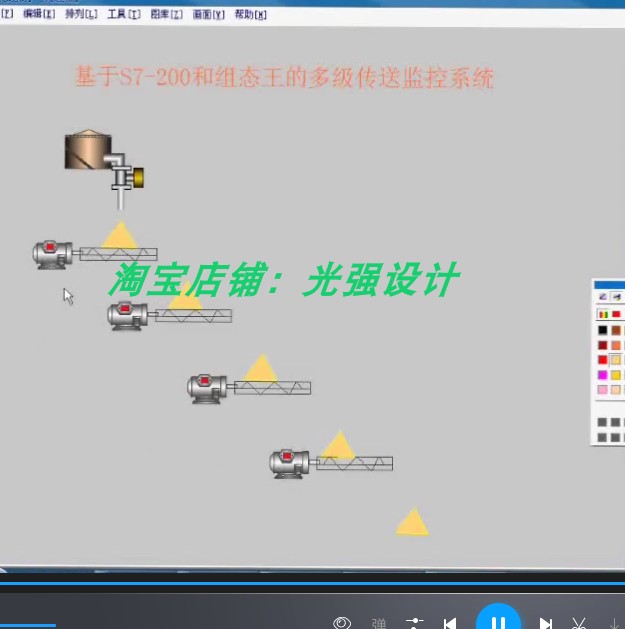Screen dimensions: 625x629
Task: Select the material pile on fourth conveyor
Action: pos(339,444)
